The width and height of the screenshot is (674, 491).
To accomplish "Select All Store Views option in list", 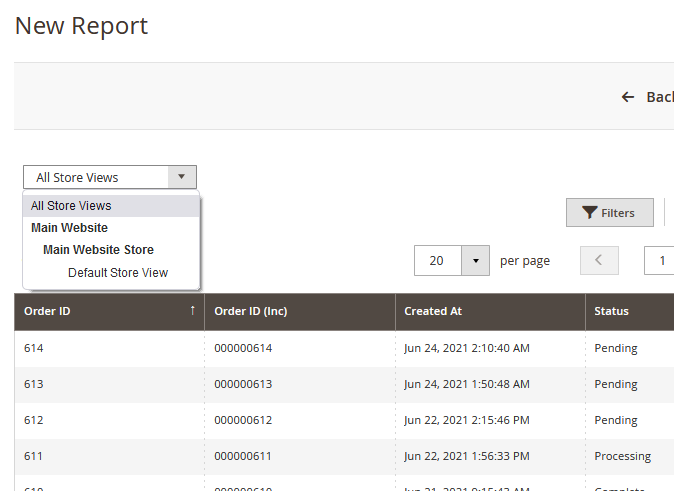I will [71, 206].
